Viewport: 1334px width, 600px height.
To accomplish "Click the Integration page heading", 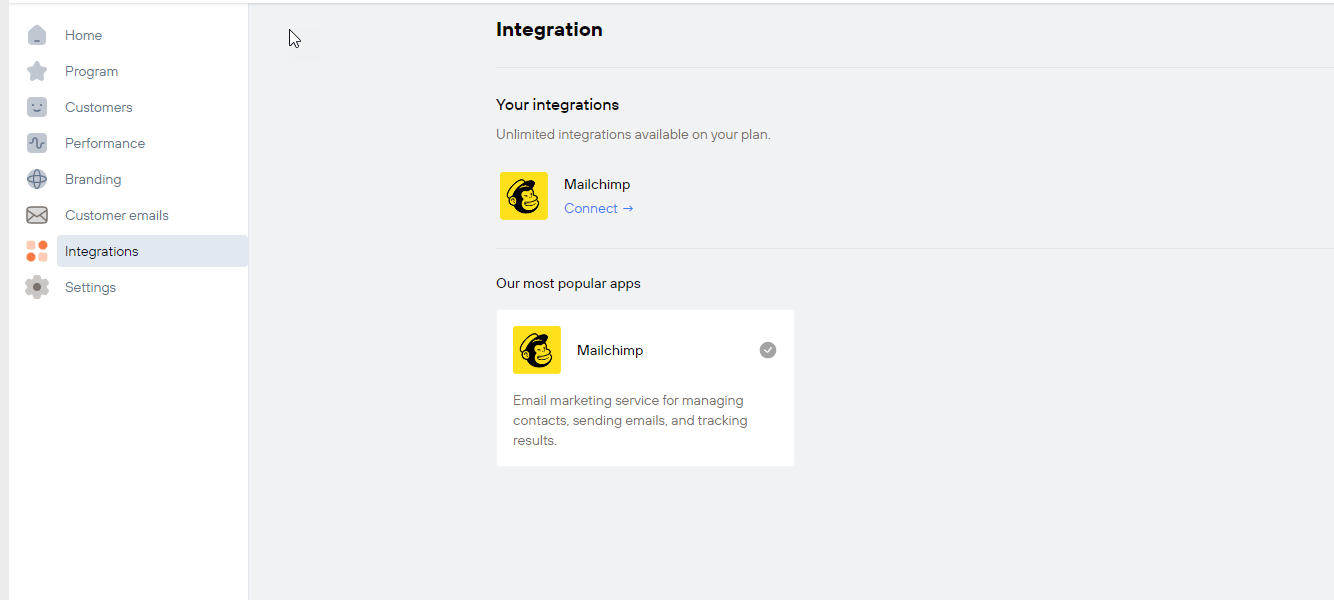I will tap(549, 30).
